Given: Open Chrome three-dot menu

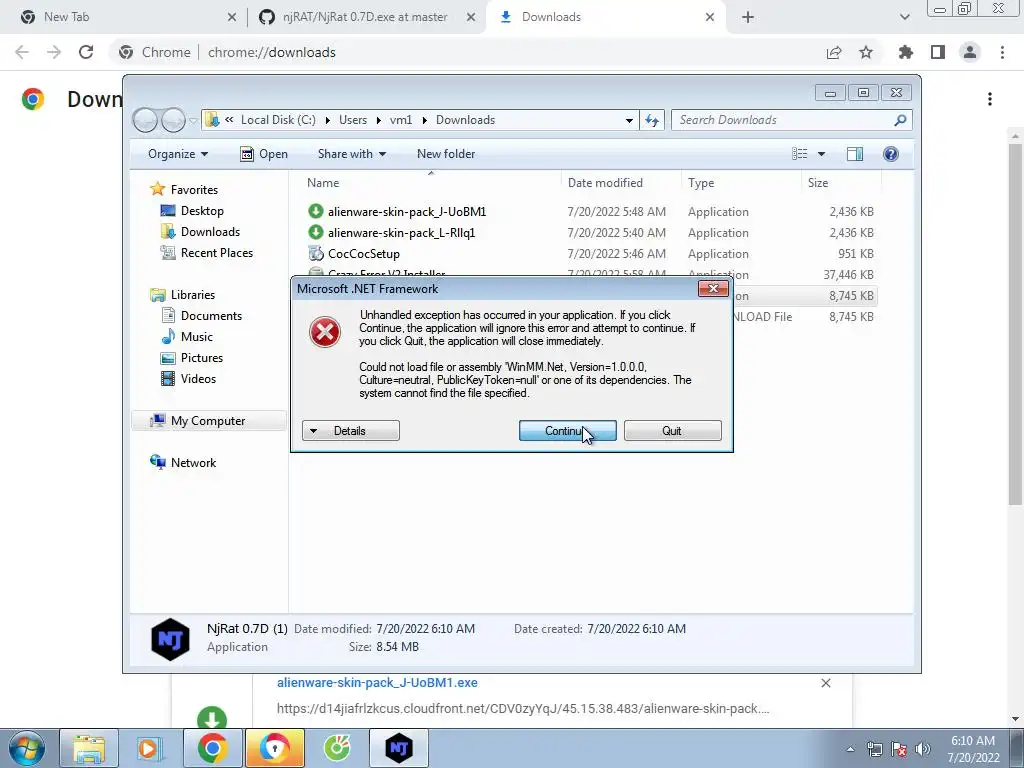Looking at the screenshot, I should tap(1002, 52).
